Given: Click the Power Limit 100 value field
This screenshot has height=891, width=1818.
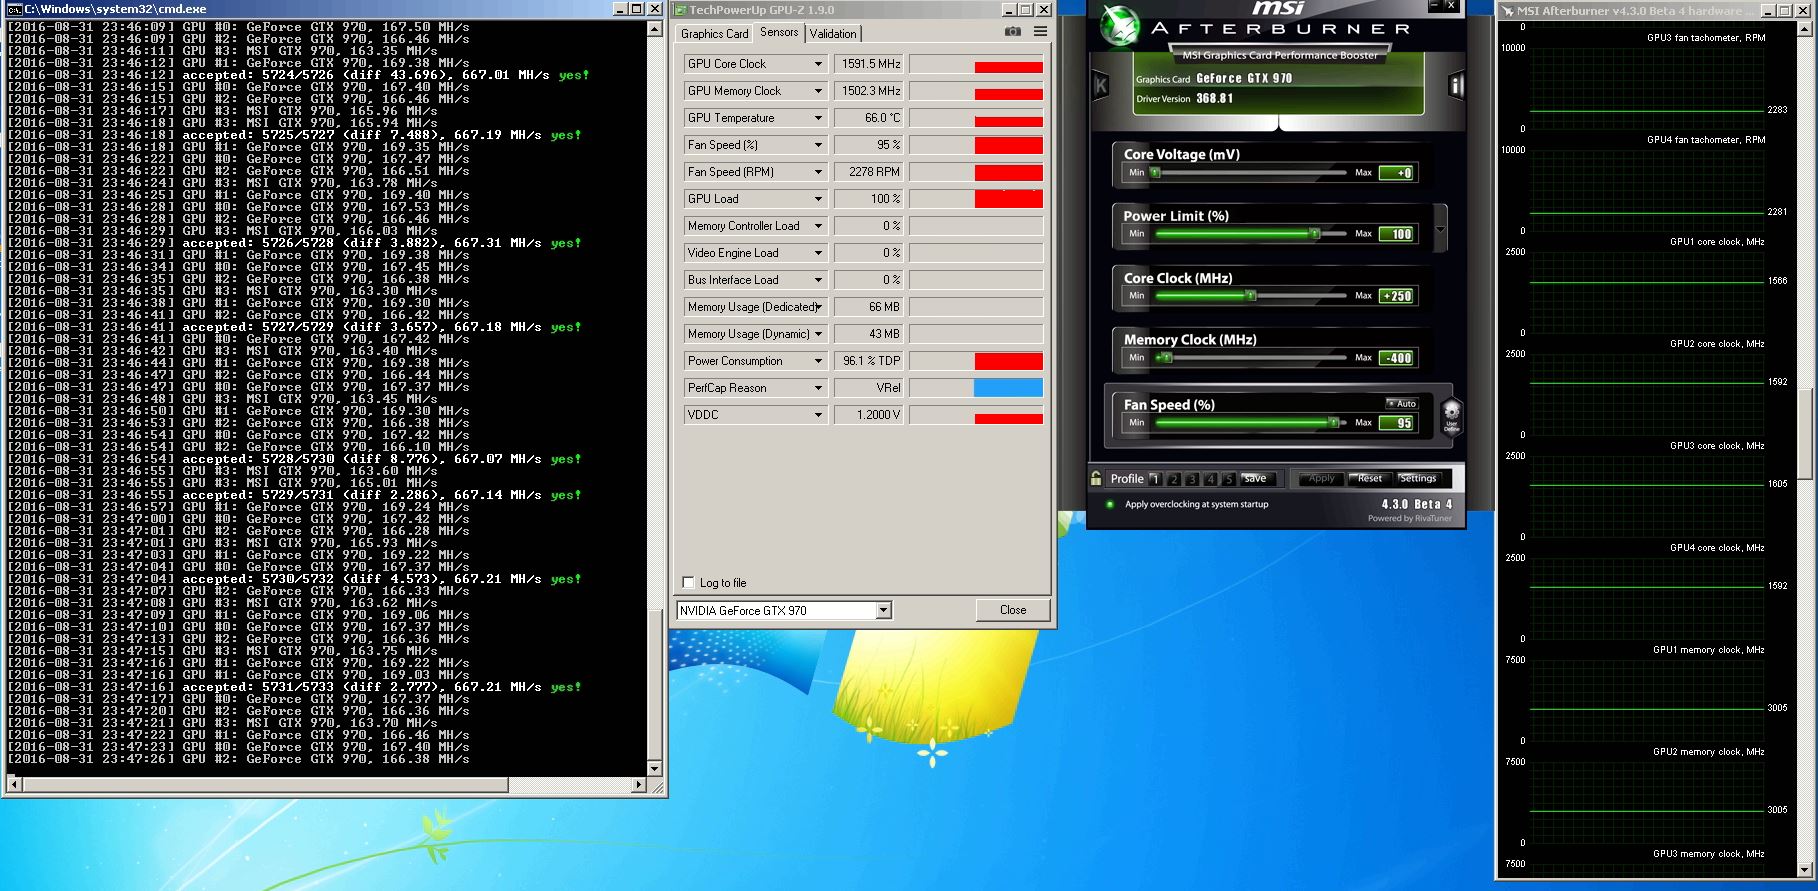Looking at the screenshot, I should [1396, 234].
